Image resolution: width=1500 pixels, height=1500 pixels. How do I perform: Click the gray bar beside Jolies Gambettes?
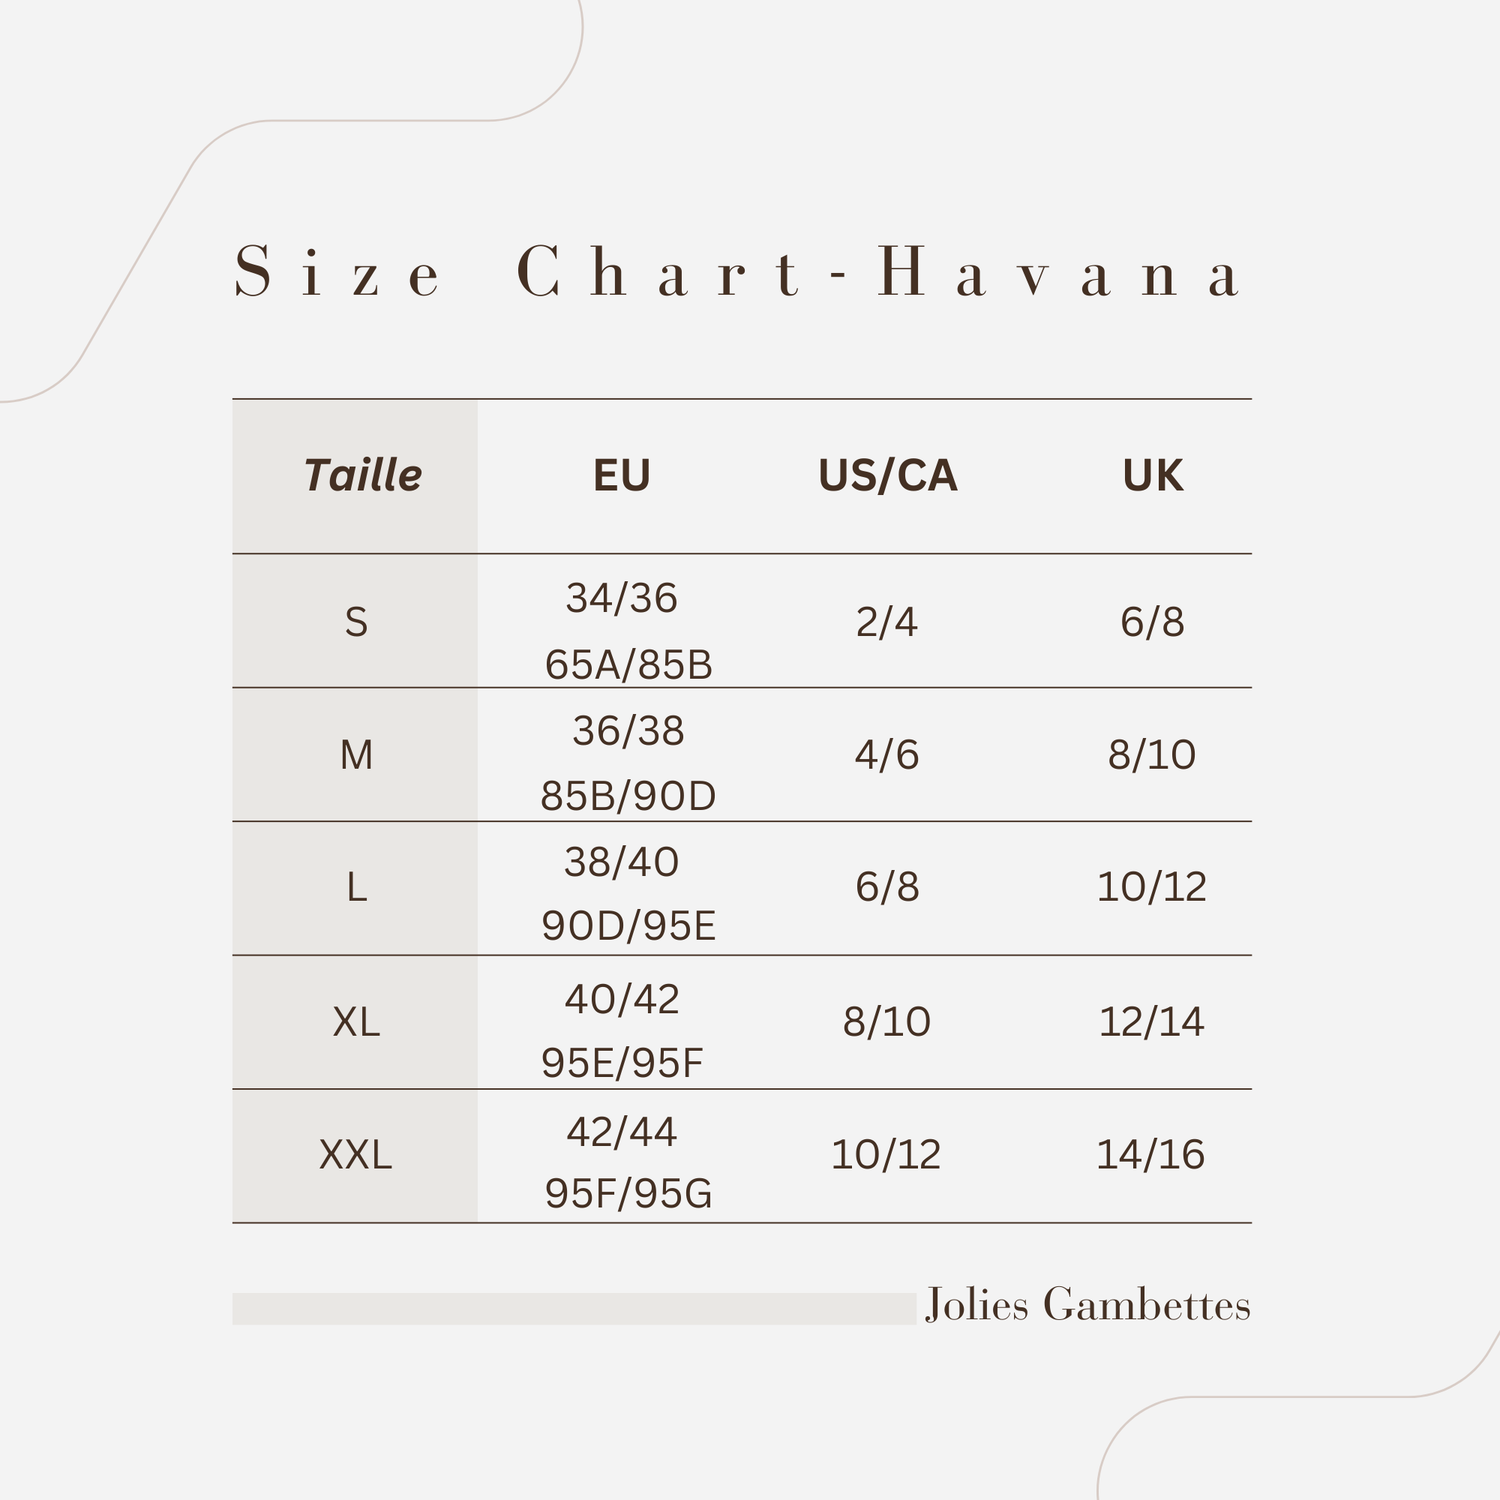[x=574, y=1308]
